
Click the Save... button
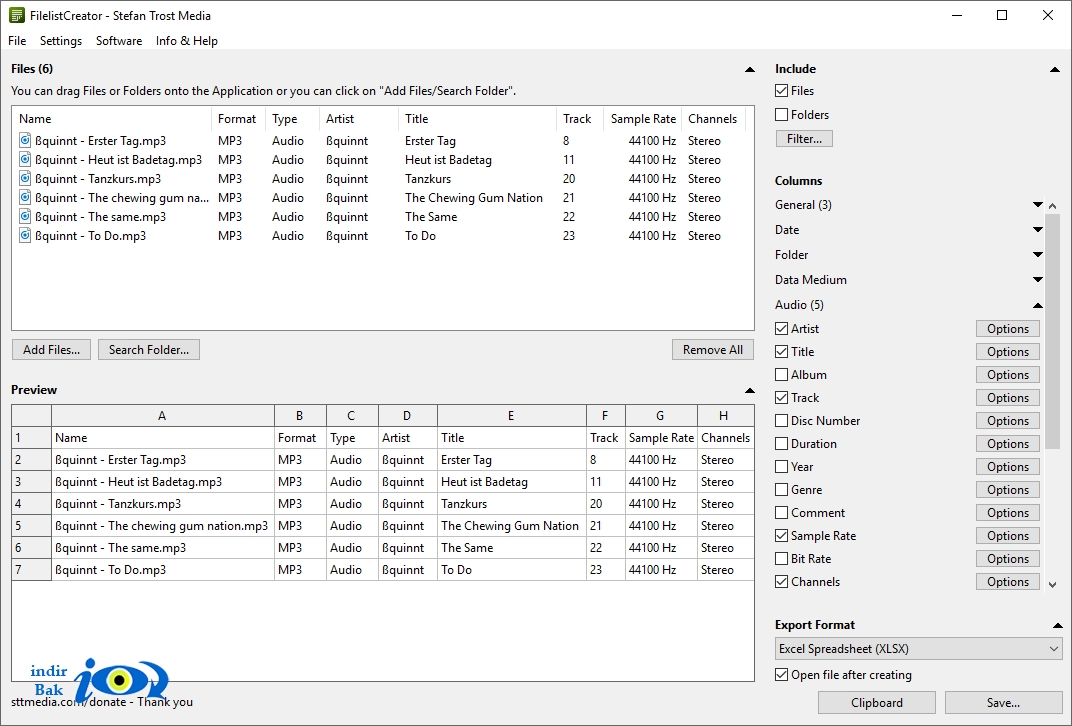[x=1004, y=703]
